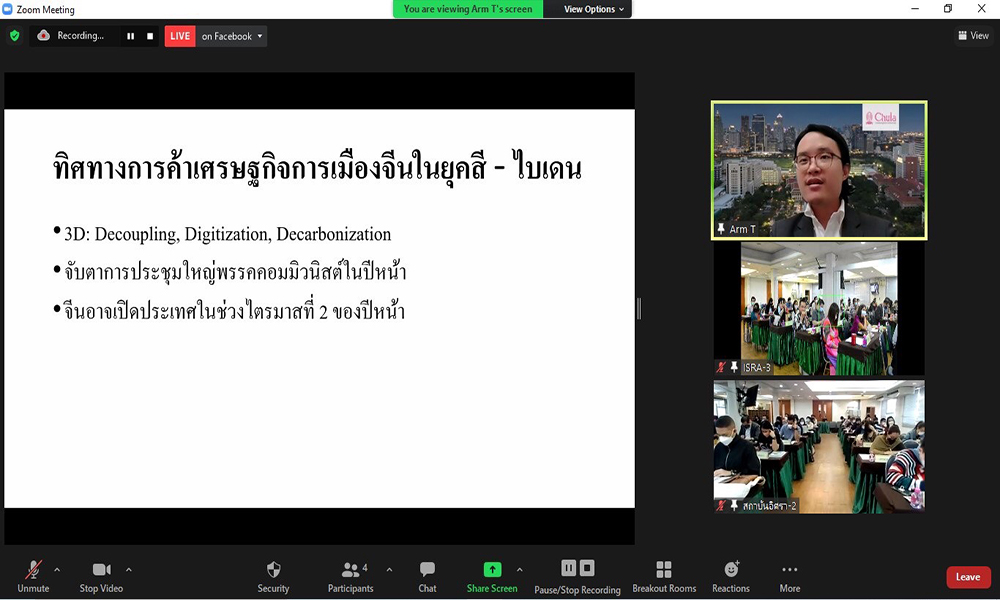Open the Chat window
1000x600 pixels.
(x=427, y=575)
